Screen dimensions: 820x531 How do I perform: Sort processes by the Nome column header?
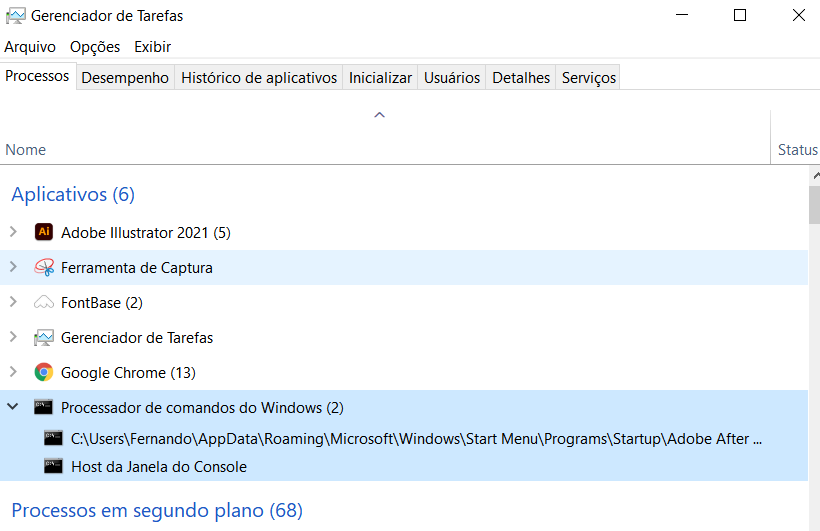click(26, 150)
